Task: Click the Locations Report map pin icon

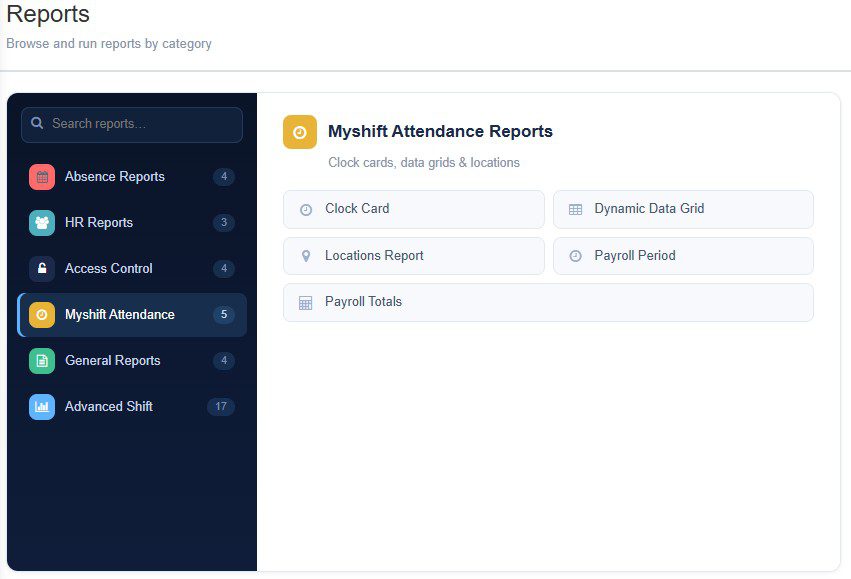Action: click(x=306, y=256)
